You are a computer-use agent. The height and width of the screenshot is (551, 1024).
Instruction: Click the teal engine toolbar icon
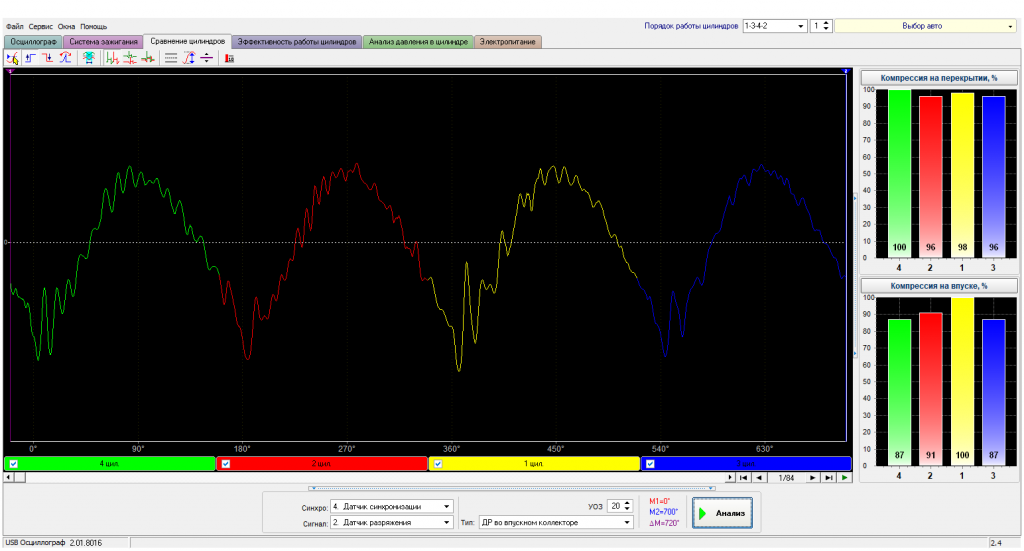point(88,58)
